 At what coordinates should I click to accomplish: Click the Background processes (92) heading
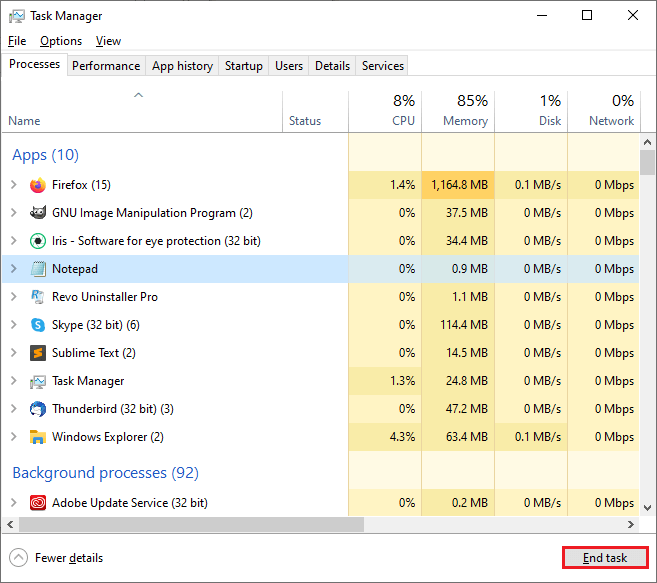(x=106, y=473)
